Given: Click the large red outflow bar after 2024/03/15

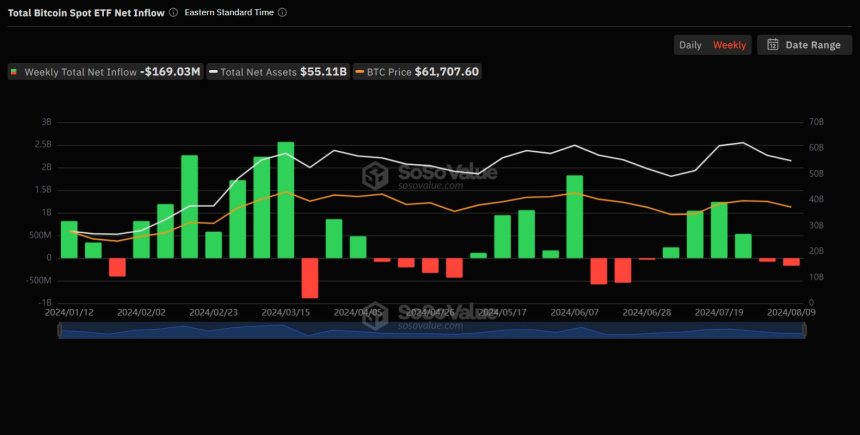Looking at the screenshot, I should point(310,277).
